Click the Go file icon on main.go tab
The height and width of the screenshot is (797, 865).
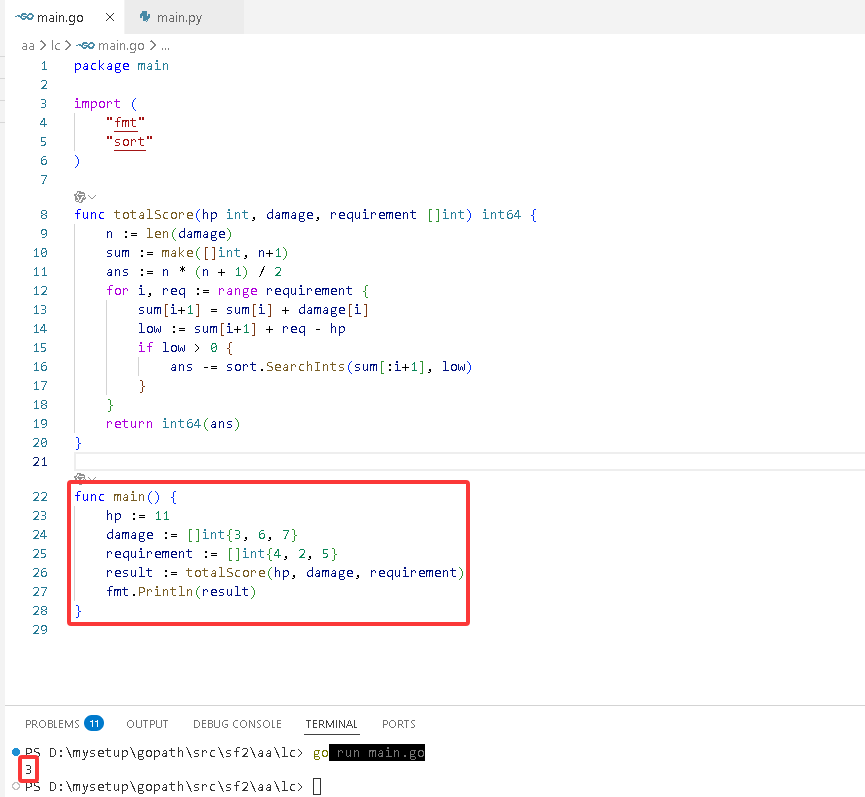tap(24, 17)
